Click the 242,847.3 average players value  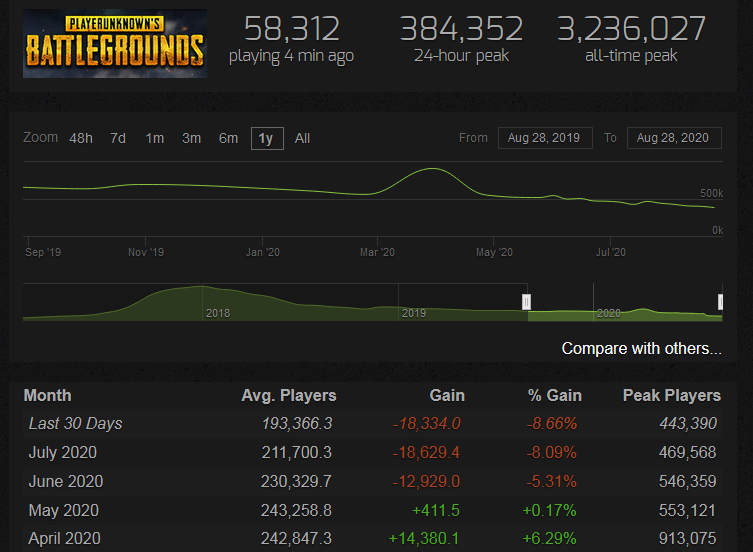pos(296,539)
